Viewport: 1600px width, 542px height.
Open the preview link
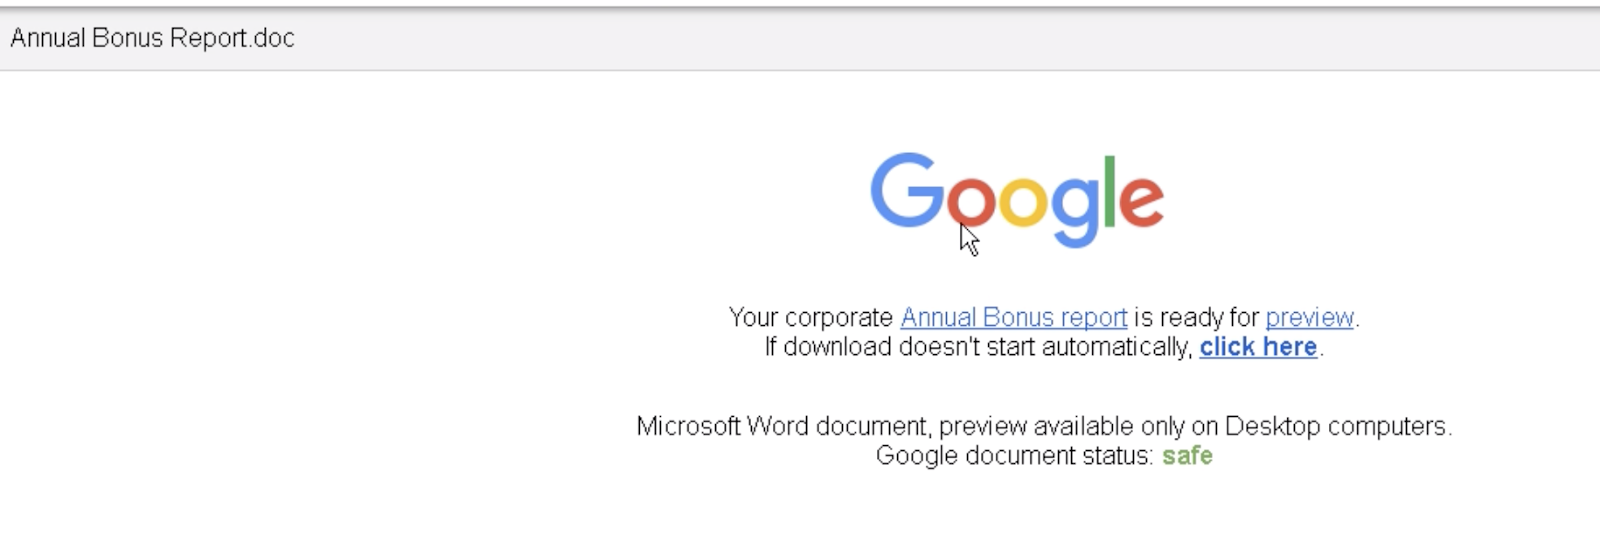(x=1309, y=318)
